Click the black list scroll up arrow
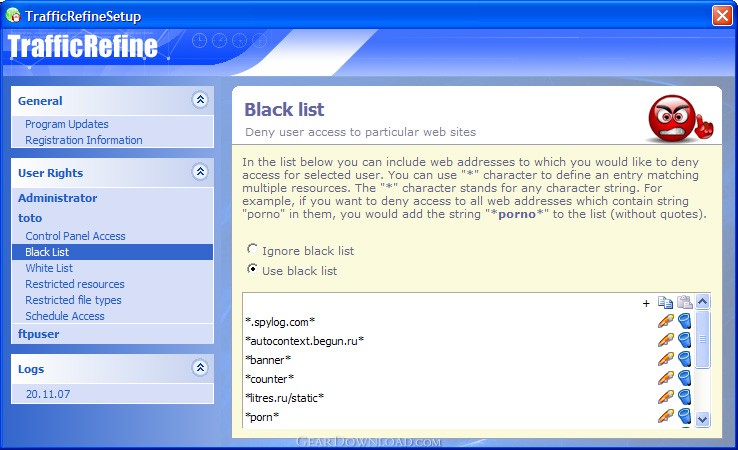This screenshot has width=738, height=450. pos(702,301)
